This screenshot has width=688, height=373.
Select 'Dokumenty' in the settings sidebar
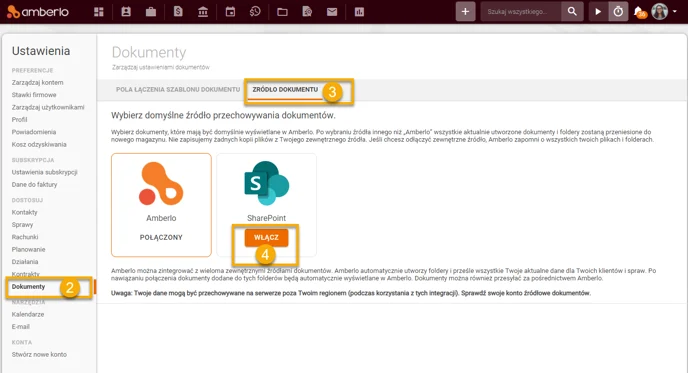coord(28,287)
